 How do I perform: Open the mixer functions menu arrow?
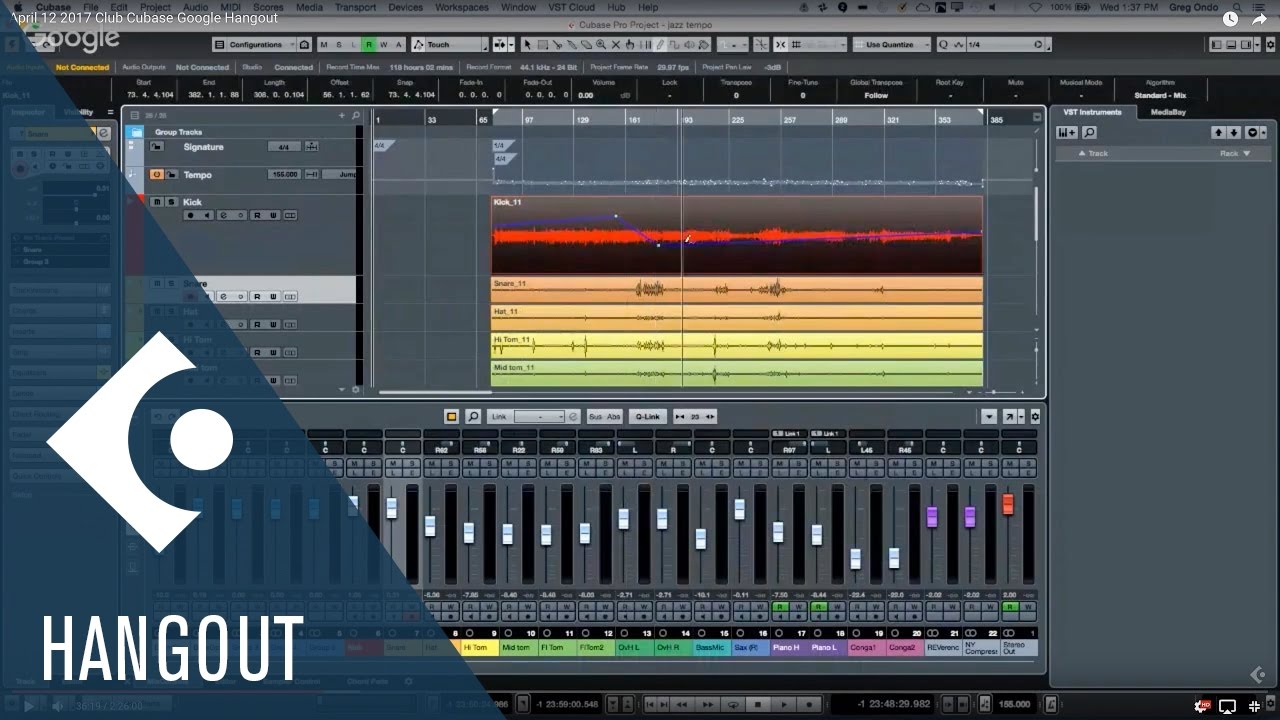989,417
